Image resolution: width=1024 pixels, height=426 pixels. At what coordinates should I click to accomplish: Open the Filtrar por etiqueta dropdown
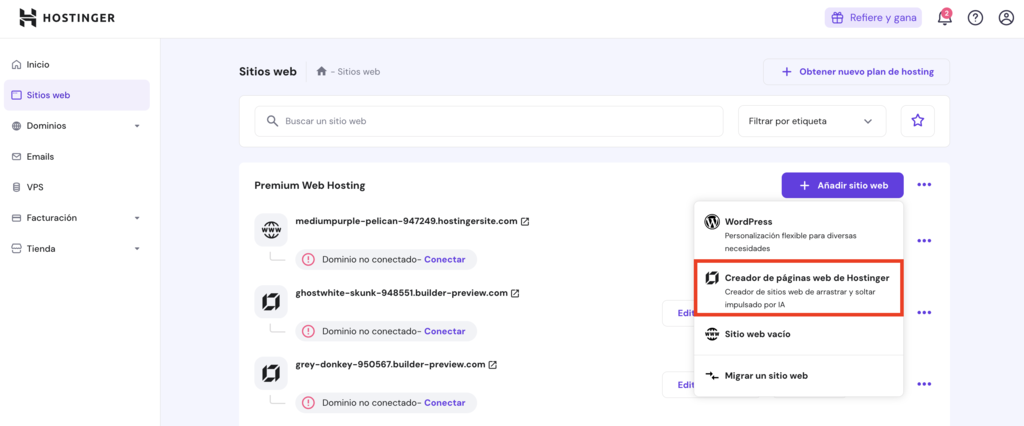pos(811,121)
